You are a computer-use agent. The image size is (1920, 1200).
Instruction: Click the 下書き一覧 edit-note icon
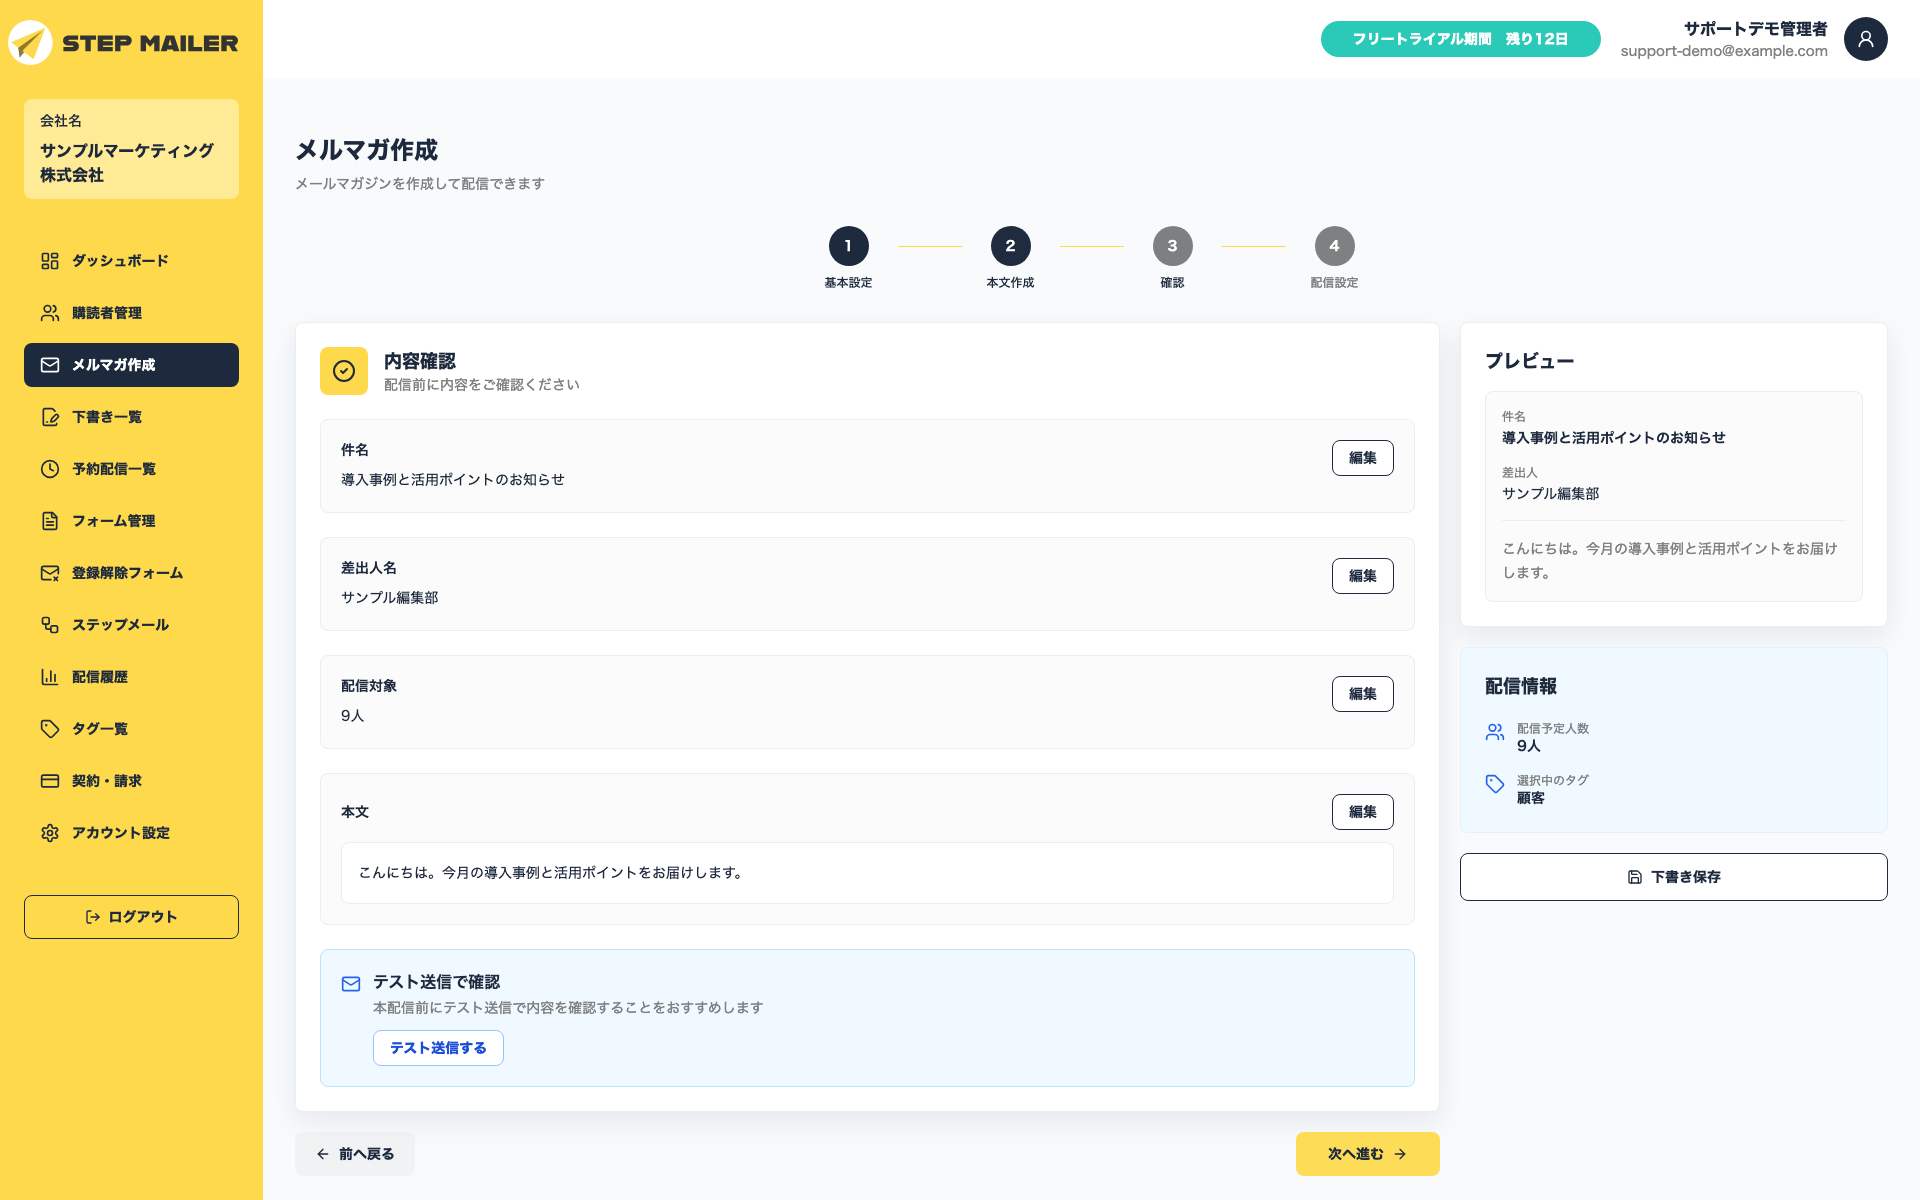[x=50, y=417]
